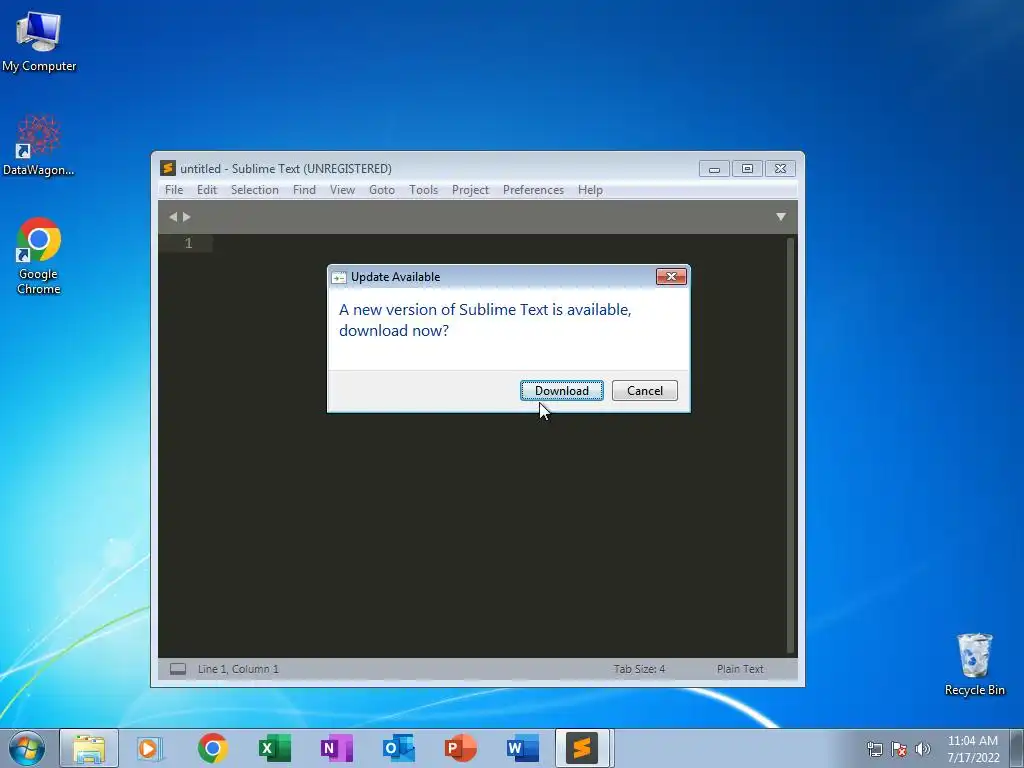Open the Find menu
This screenshot has height=768, width=1024.
coord(304,190)
